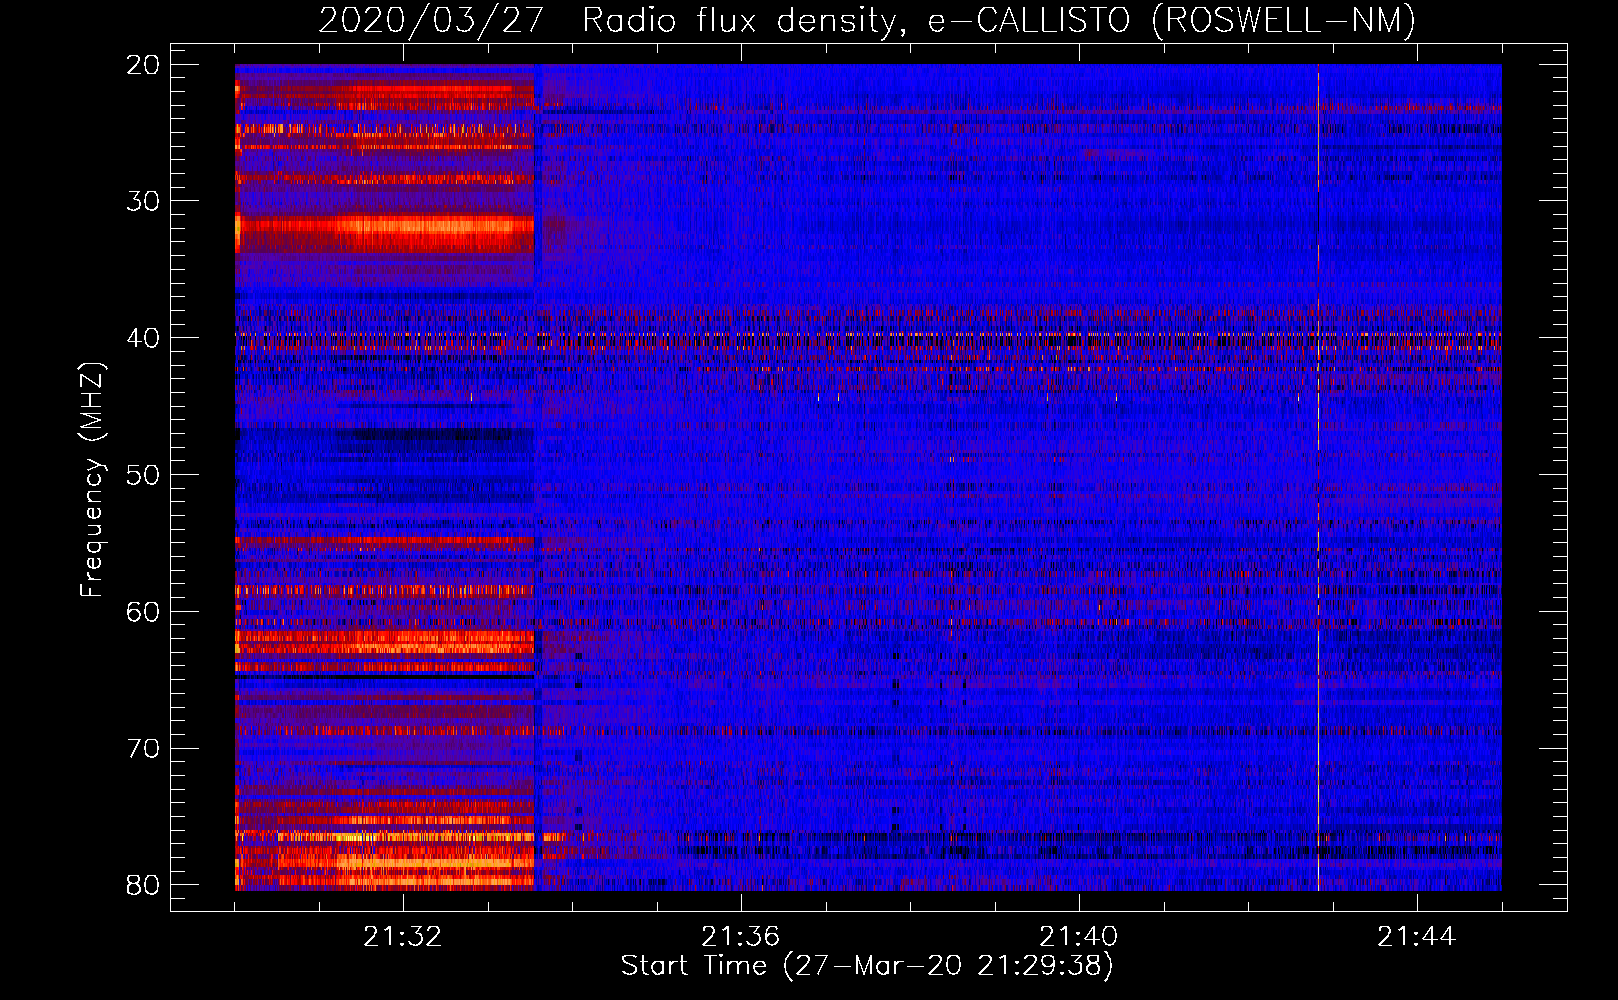This screenshot has width=1618, height=1000.
Task: Click the thin vertical yellow spike in the spectrogram
Action: click(1318, 478)
